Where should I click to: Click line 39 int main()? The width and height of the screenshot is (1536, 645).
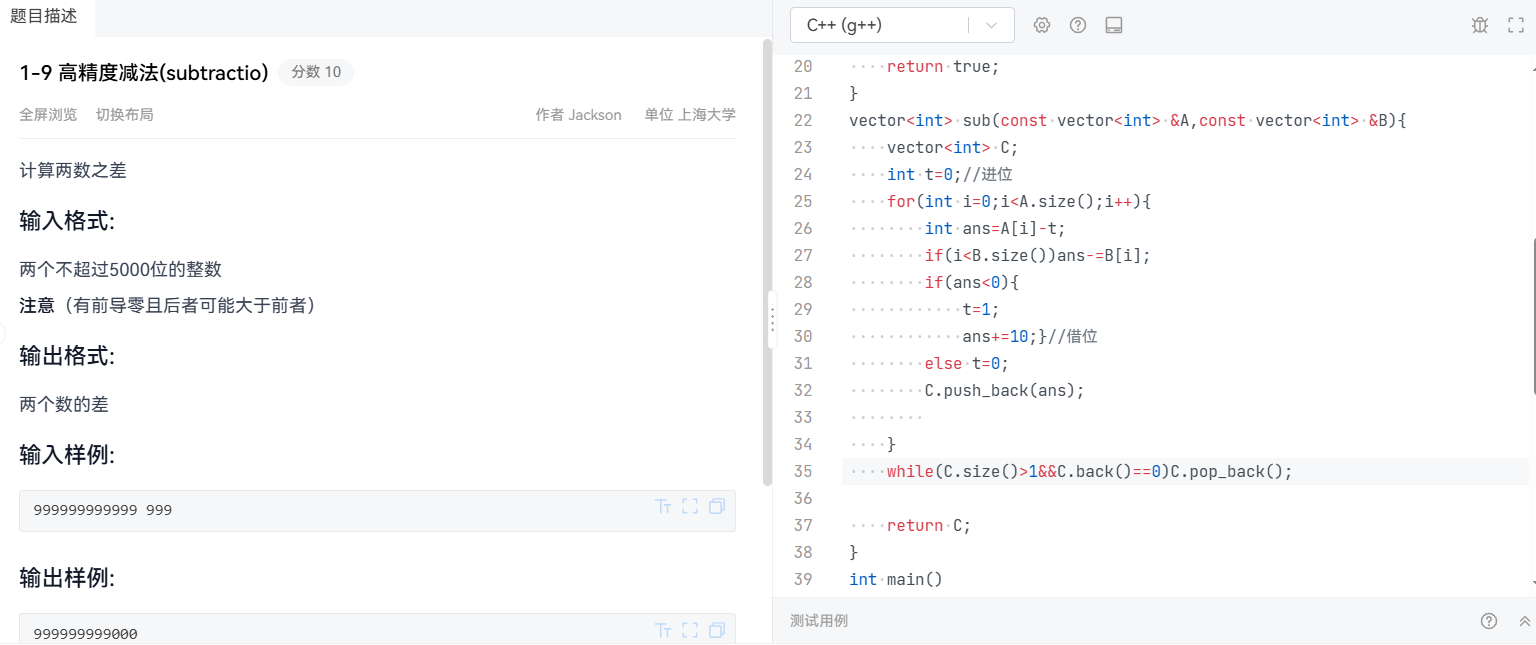click(x=896, y=579)
